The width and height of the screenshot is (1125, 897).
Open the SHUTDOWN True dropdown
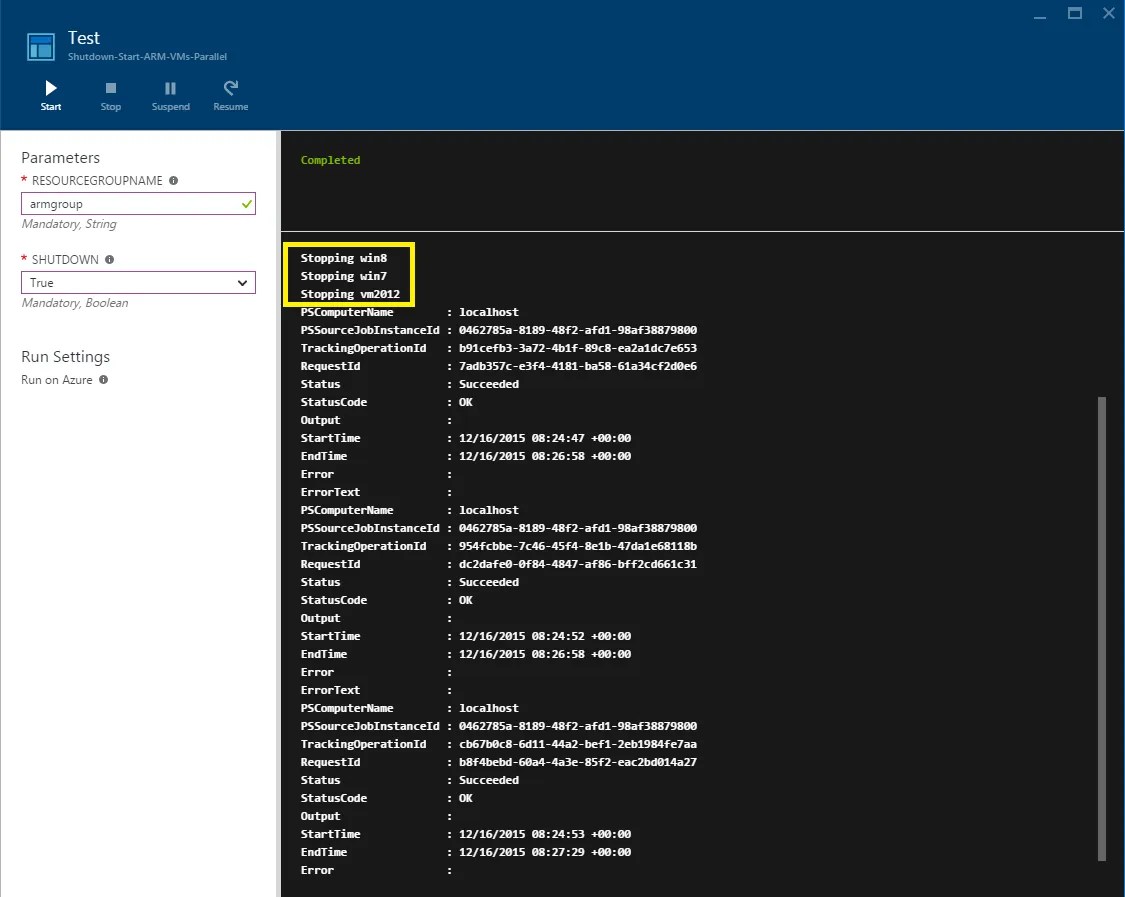(138, 283)
